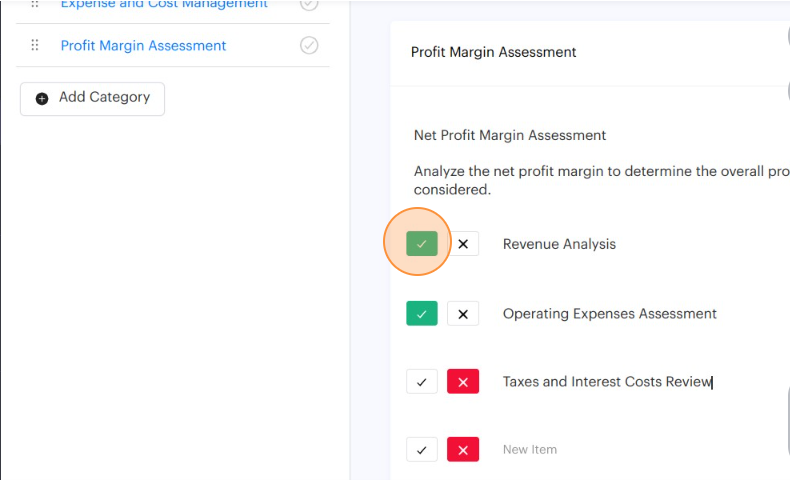The width and height of the screenshot is (790, 480).
Task: Click the drag handle beside Profit Margin Assessment
Action: [x=35, y=45]
